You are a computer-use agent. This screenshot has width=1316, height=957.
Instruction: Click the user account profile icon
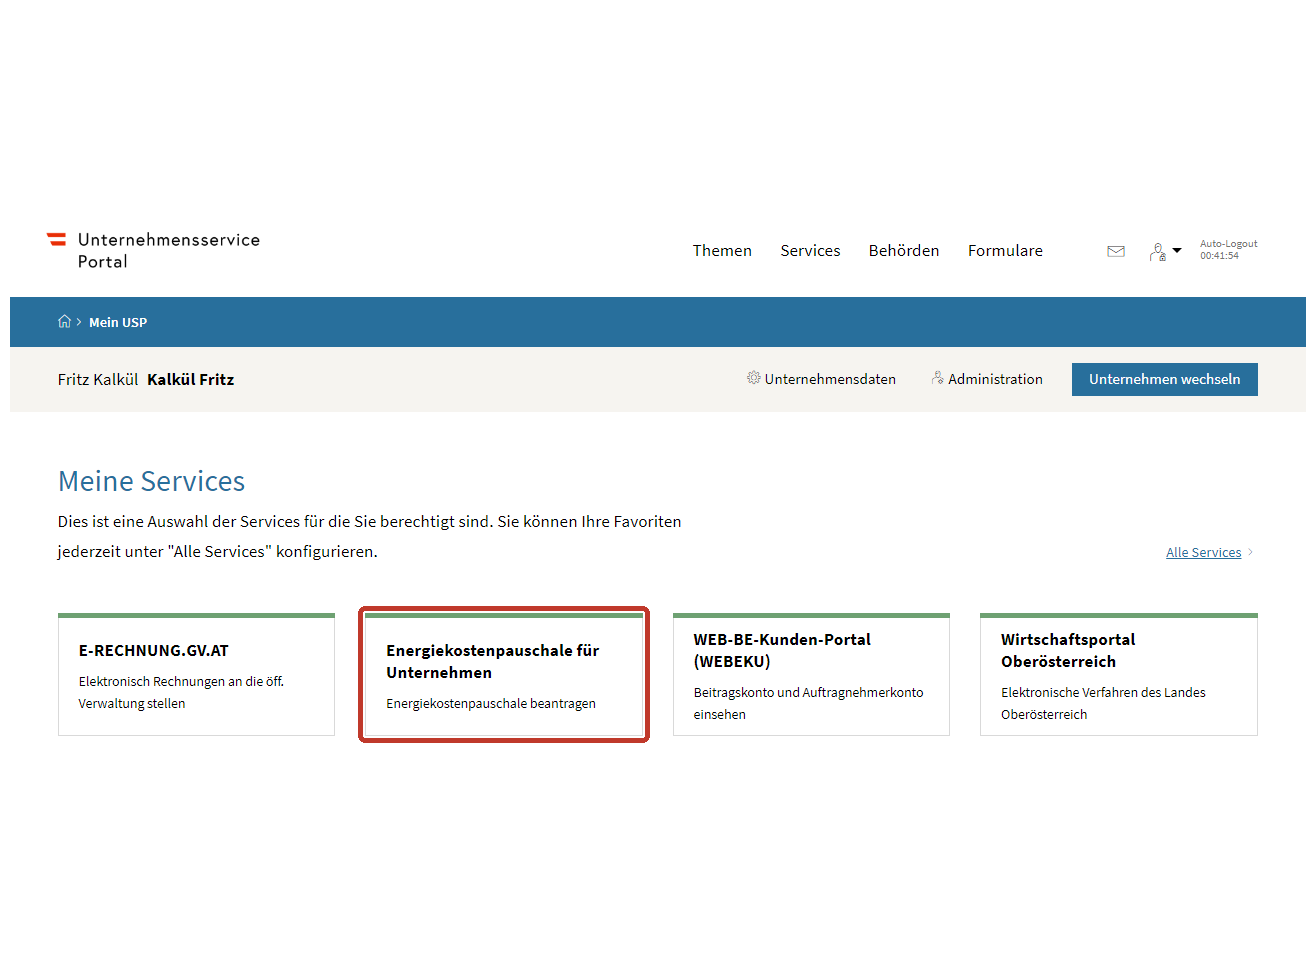pyautogui.click(x=1157, y=251)
